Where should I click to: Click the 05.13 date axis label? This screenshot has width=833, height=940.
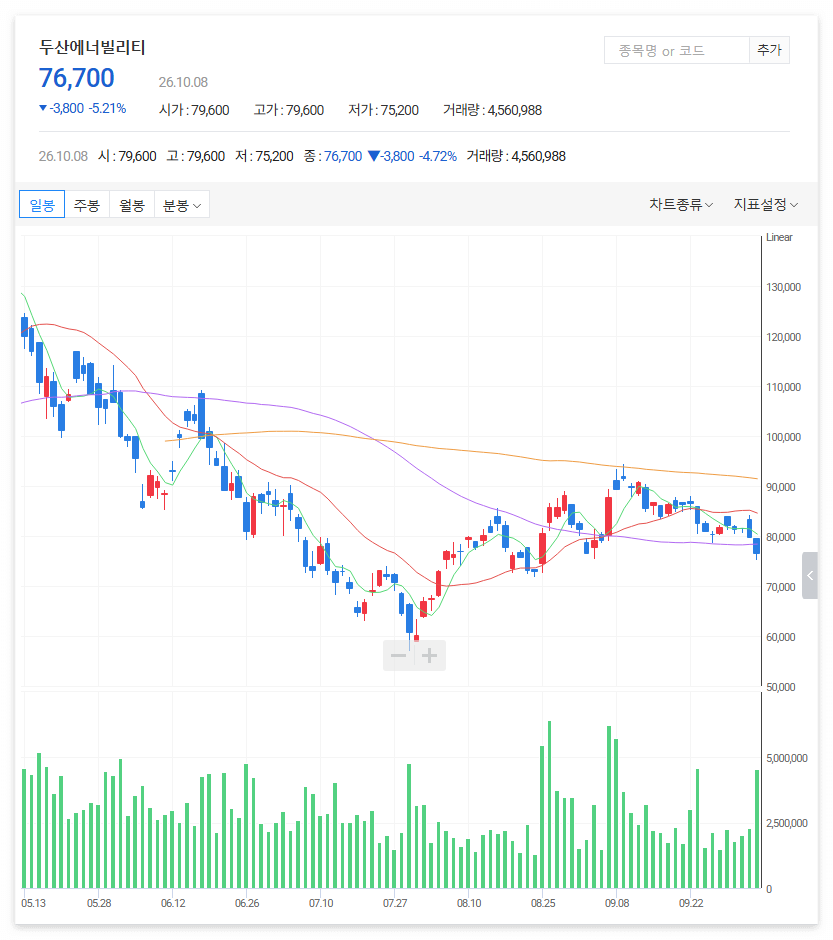tap(34, 903)
